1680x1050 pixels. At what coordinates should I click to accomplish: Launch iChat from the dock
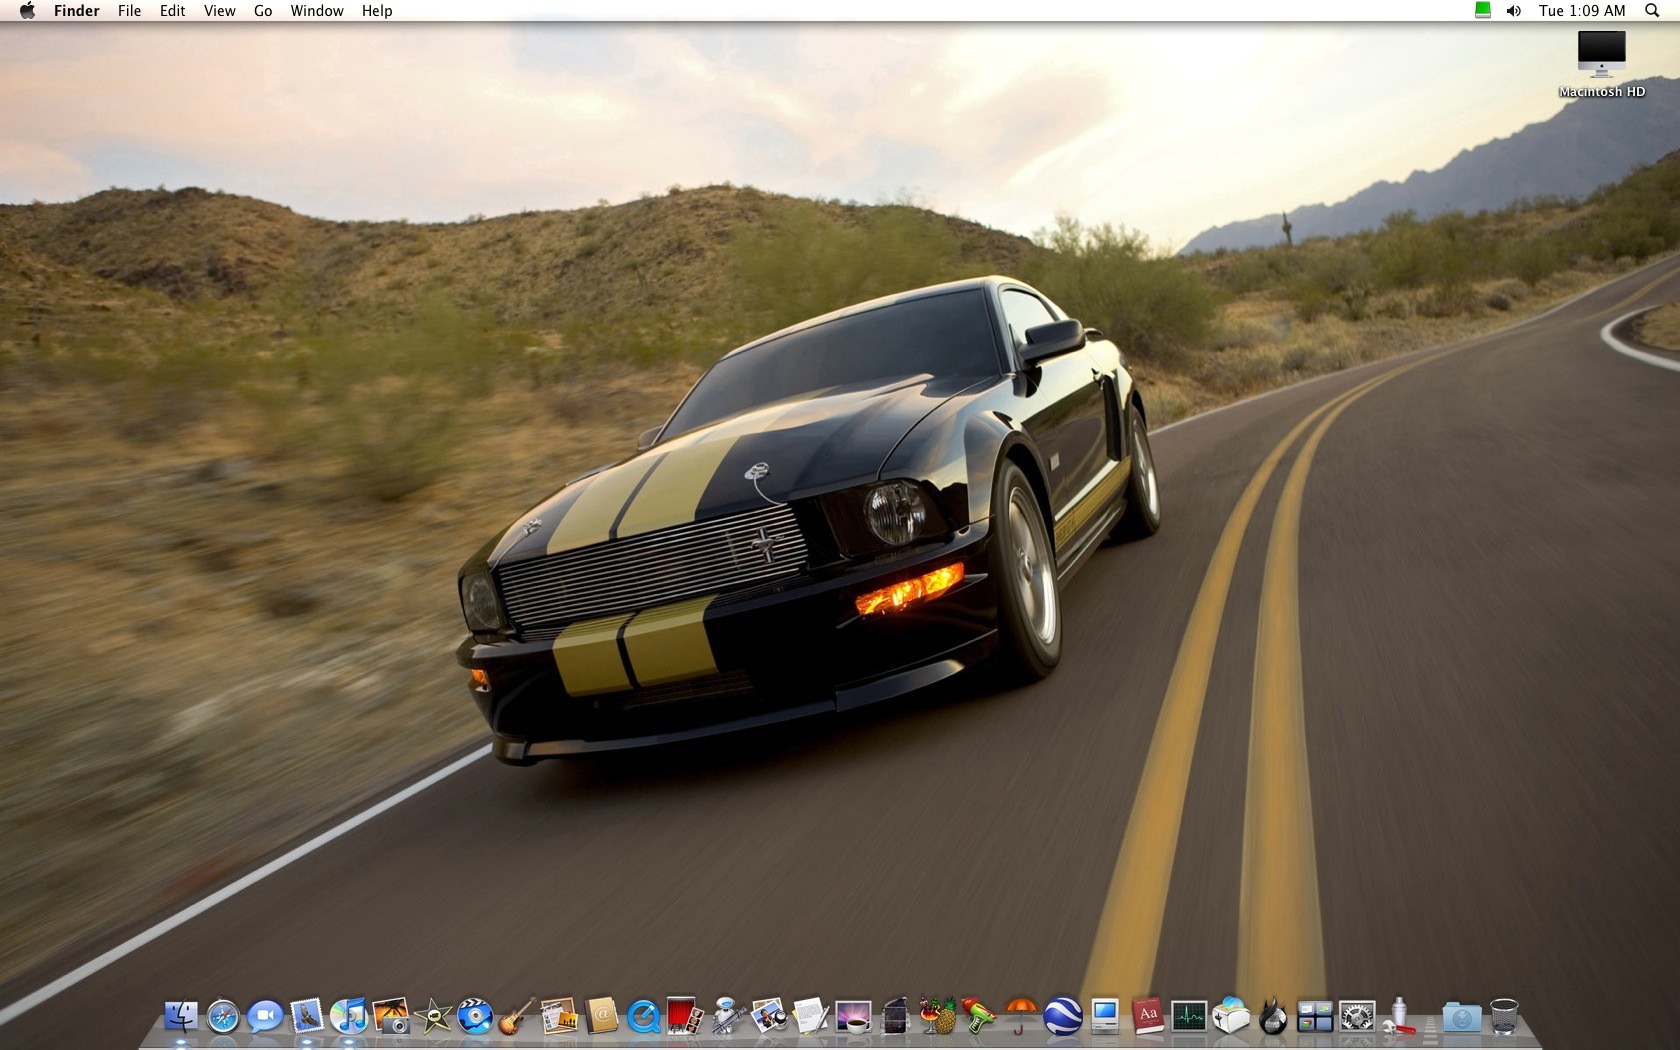coord(265,1017)
